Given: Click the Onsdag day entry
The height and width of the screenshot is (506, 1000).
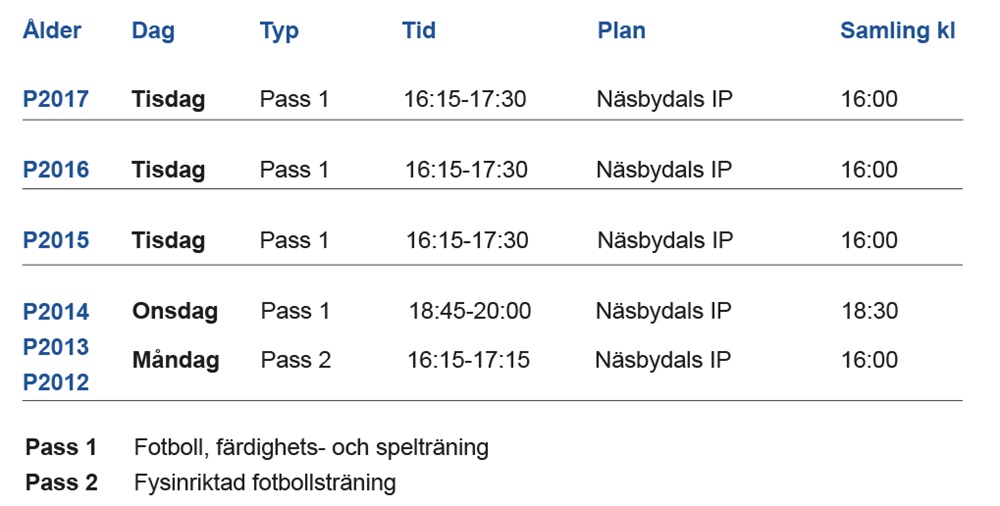Looking at the screenshot, I should [x=175, y=312].
